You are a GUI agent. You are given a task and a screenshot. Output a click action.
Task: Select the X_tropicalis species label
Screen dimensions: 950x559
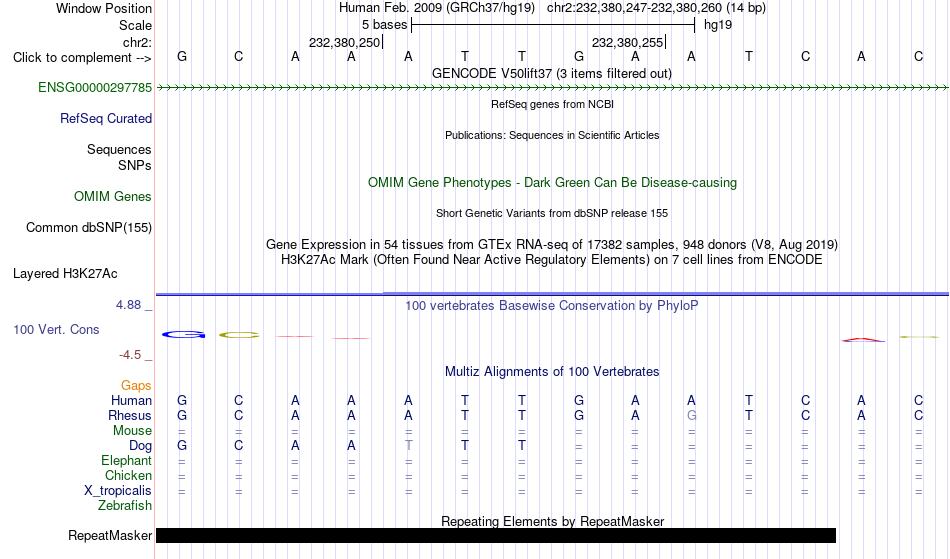[118, 491]
